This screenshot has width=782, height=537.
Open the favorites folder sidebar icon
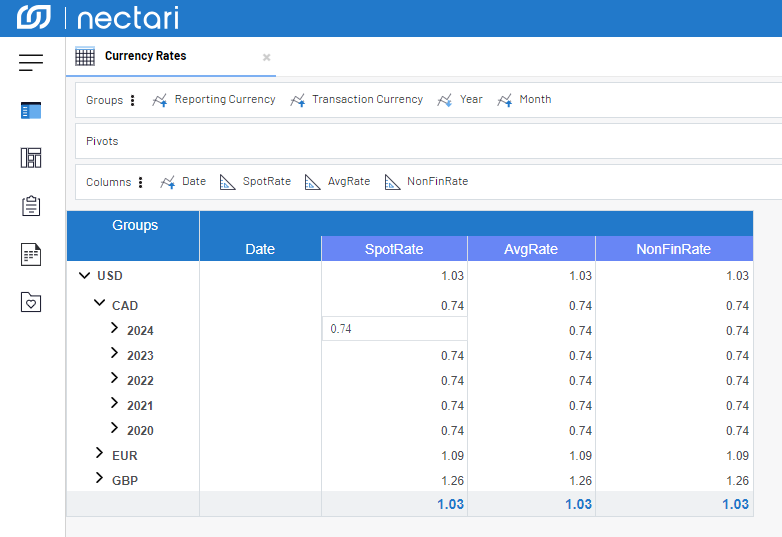(31, 302)
